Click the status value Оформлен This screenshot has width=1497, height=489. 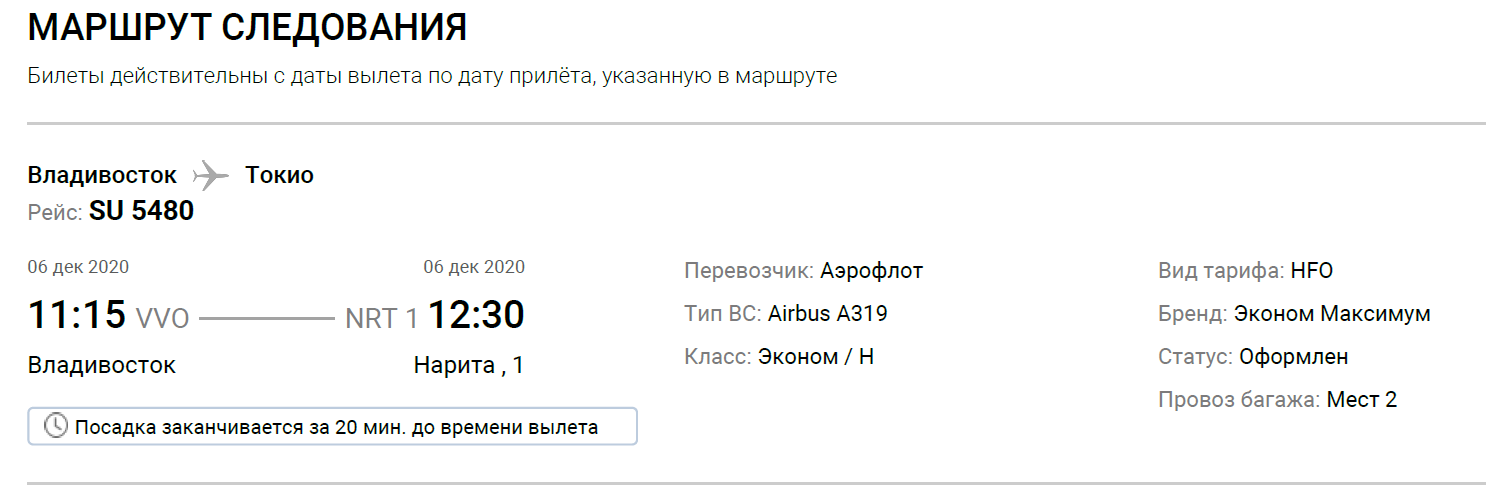1294,356
